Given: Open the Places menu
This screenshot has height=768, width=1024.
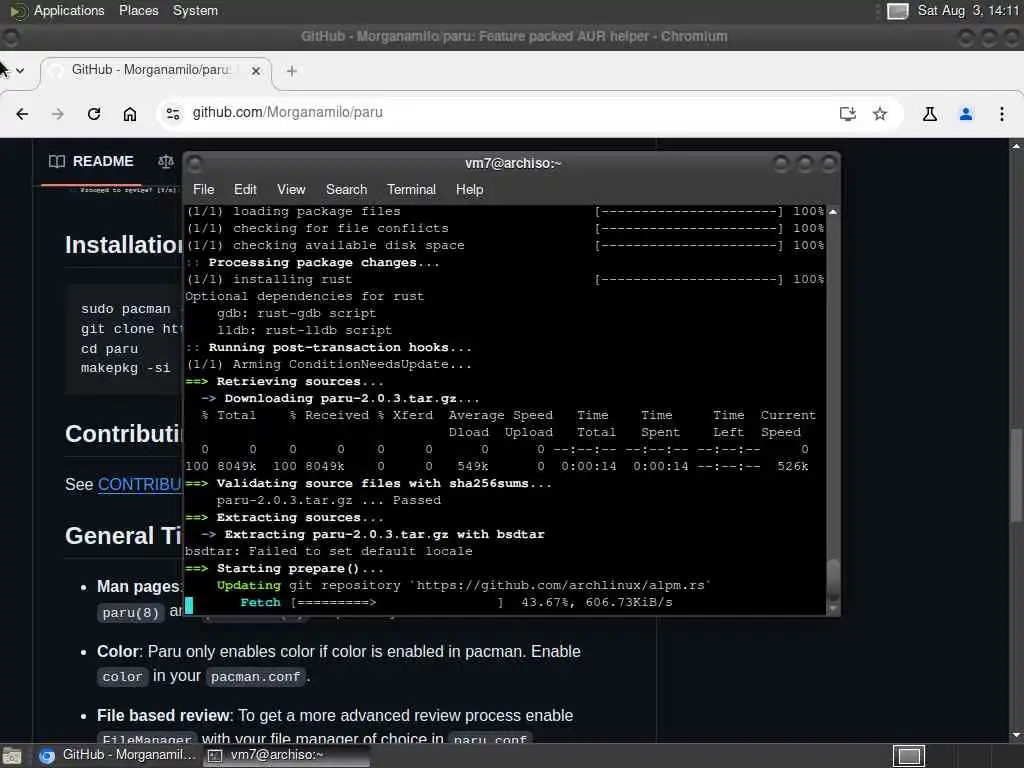Looking at the screenshot, I should [138, 10].
